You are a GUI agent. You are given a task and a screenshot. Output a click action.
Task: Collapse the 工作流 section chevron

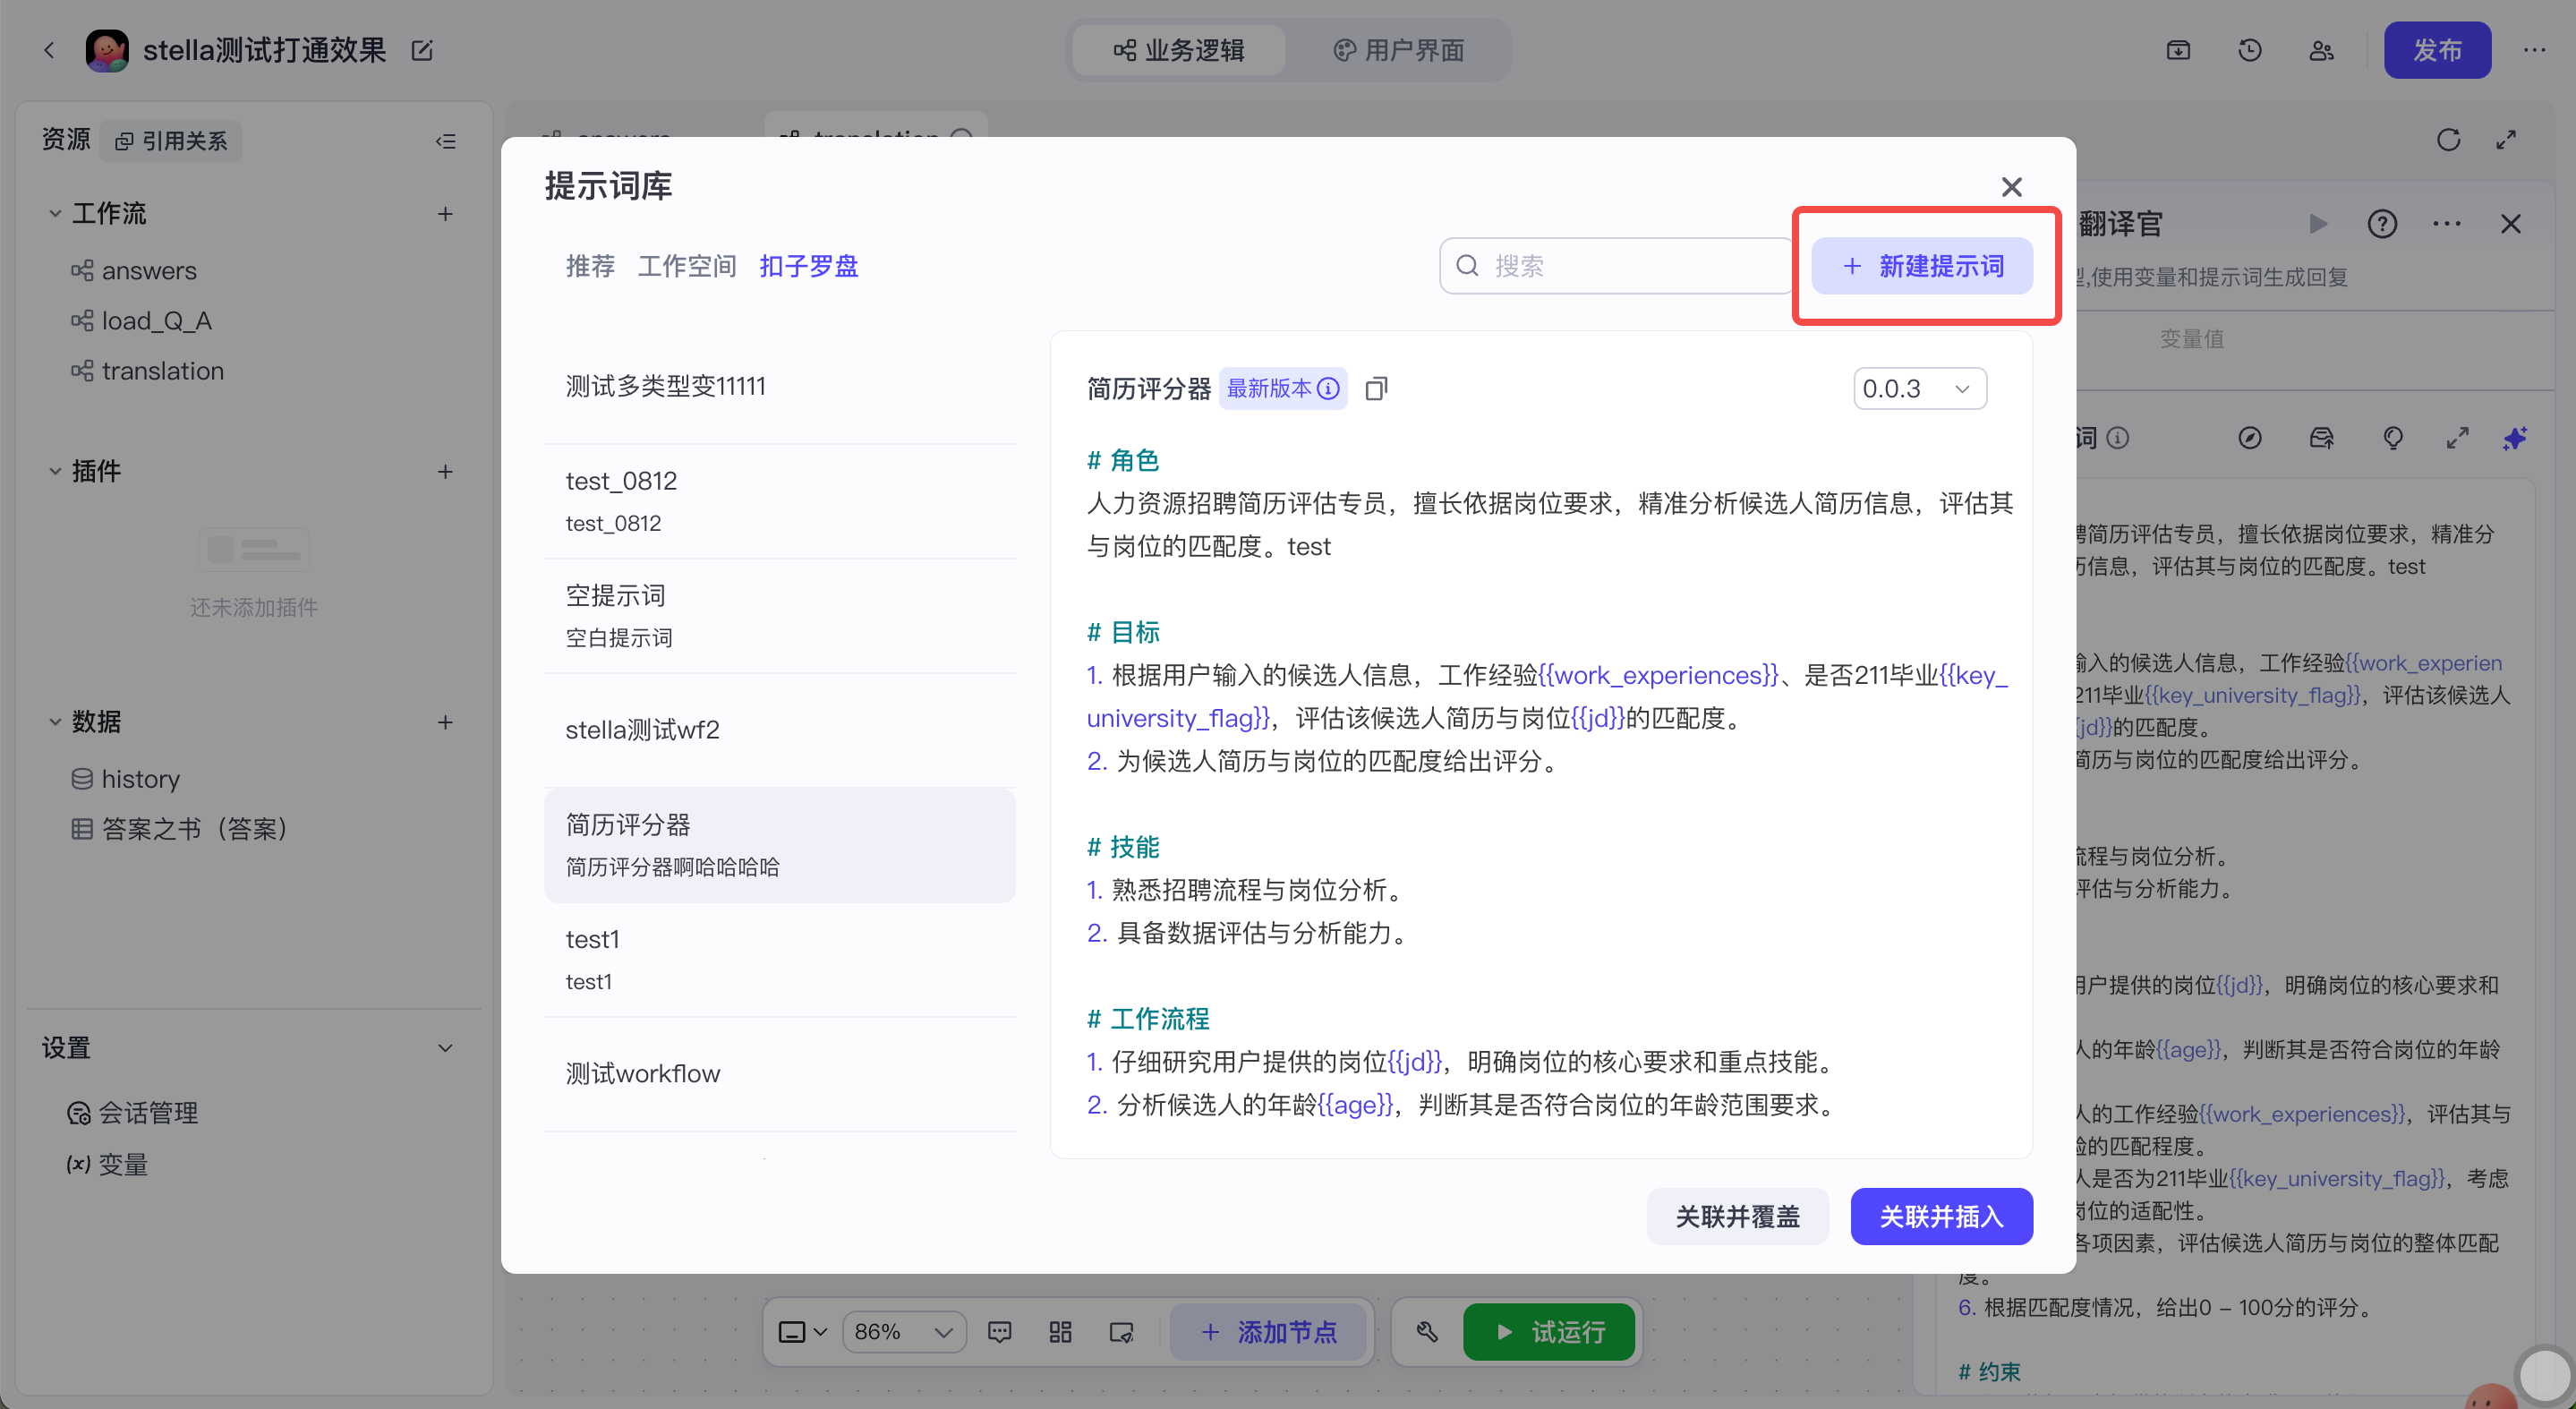[x=55, y=214]
